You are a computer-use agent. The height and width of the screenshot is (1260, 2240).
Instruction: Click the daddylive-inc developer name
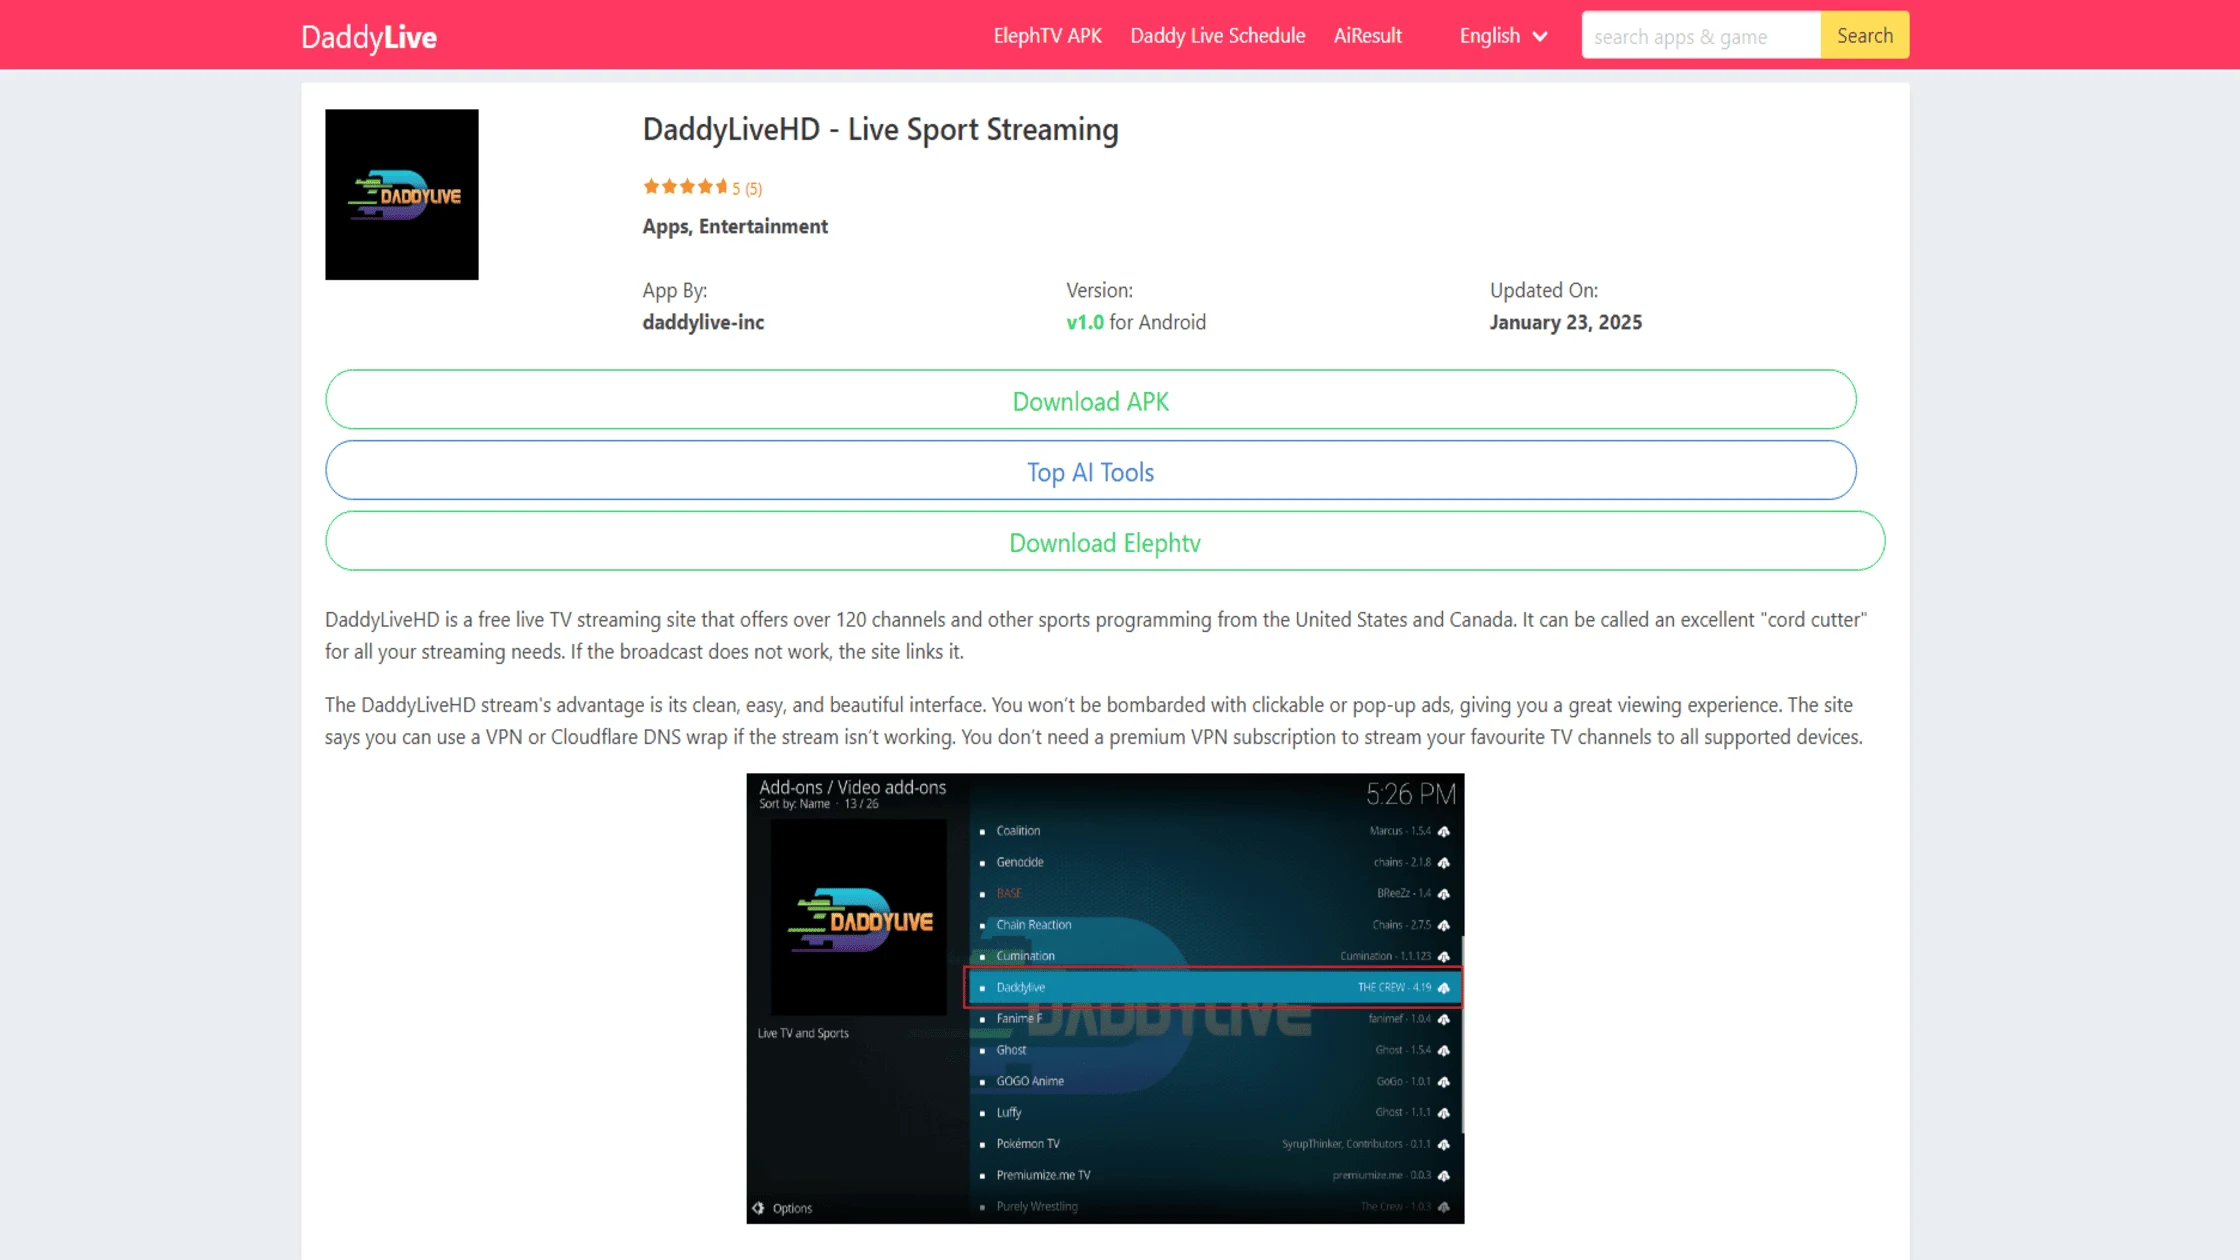(x=703, y=322)
